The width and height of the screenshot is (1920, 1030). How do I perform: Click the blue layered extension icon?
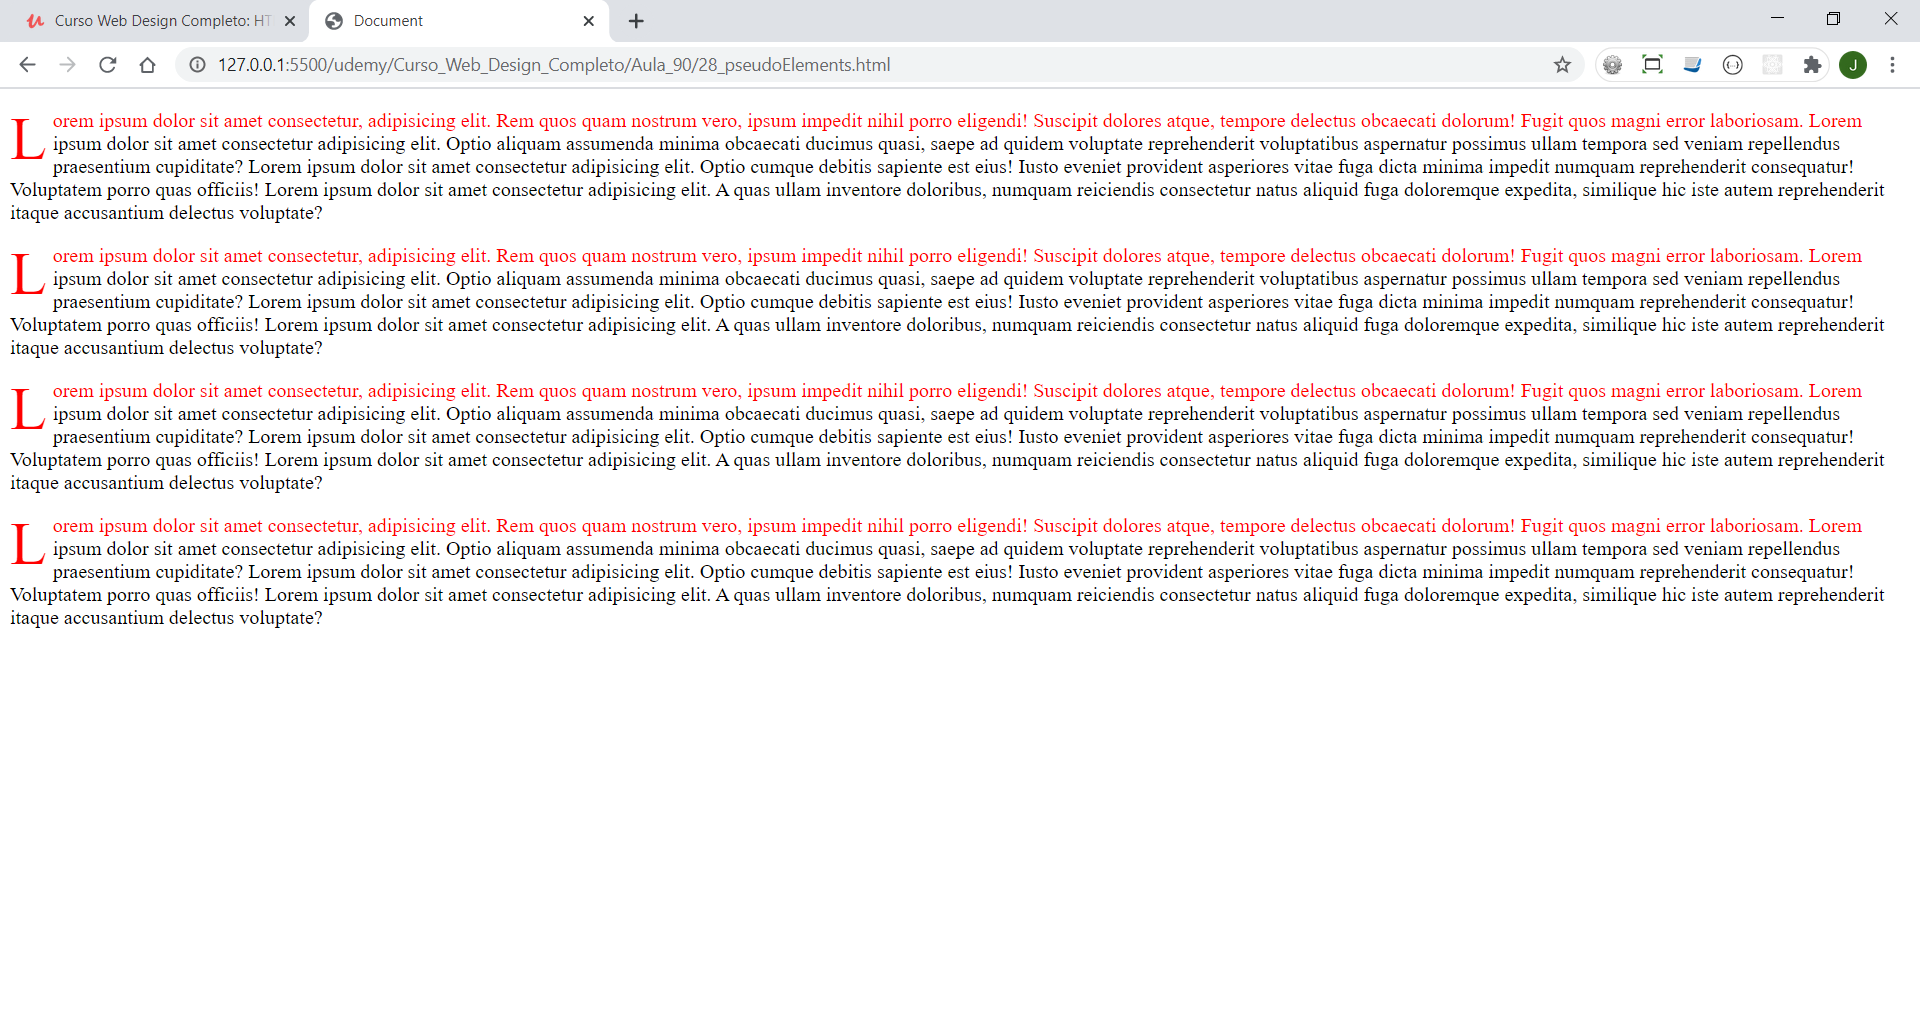(1692, 65)
